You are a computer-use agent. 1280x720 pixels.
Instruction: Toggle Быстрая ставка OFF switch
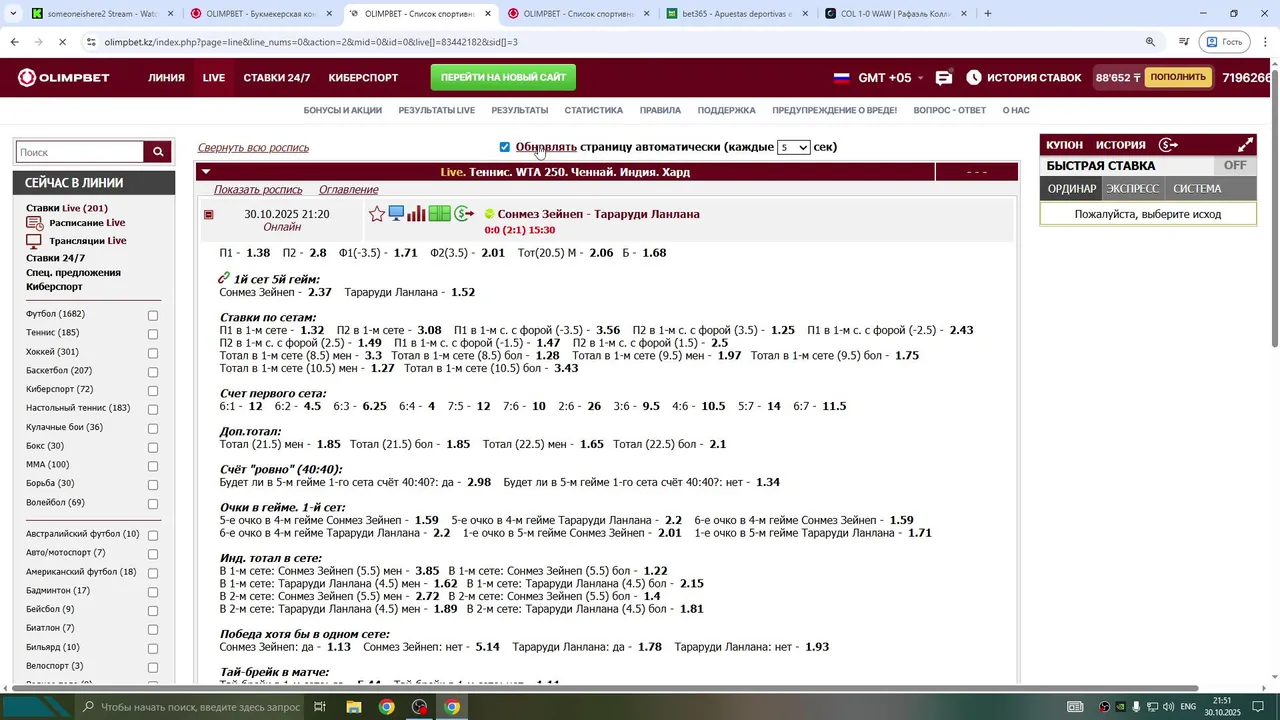tap(1235, 166)
